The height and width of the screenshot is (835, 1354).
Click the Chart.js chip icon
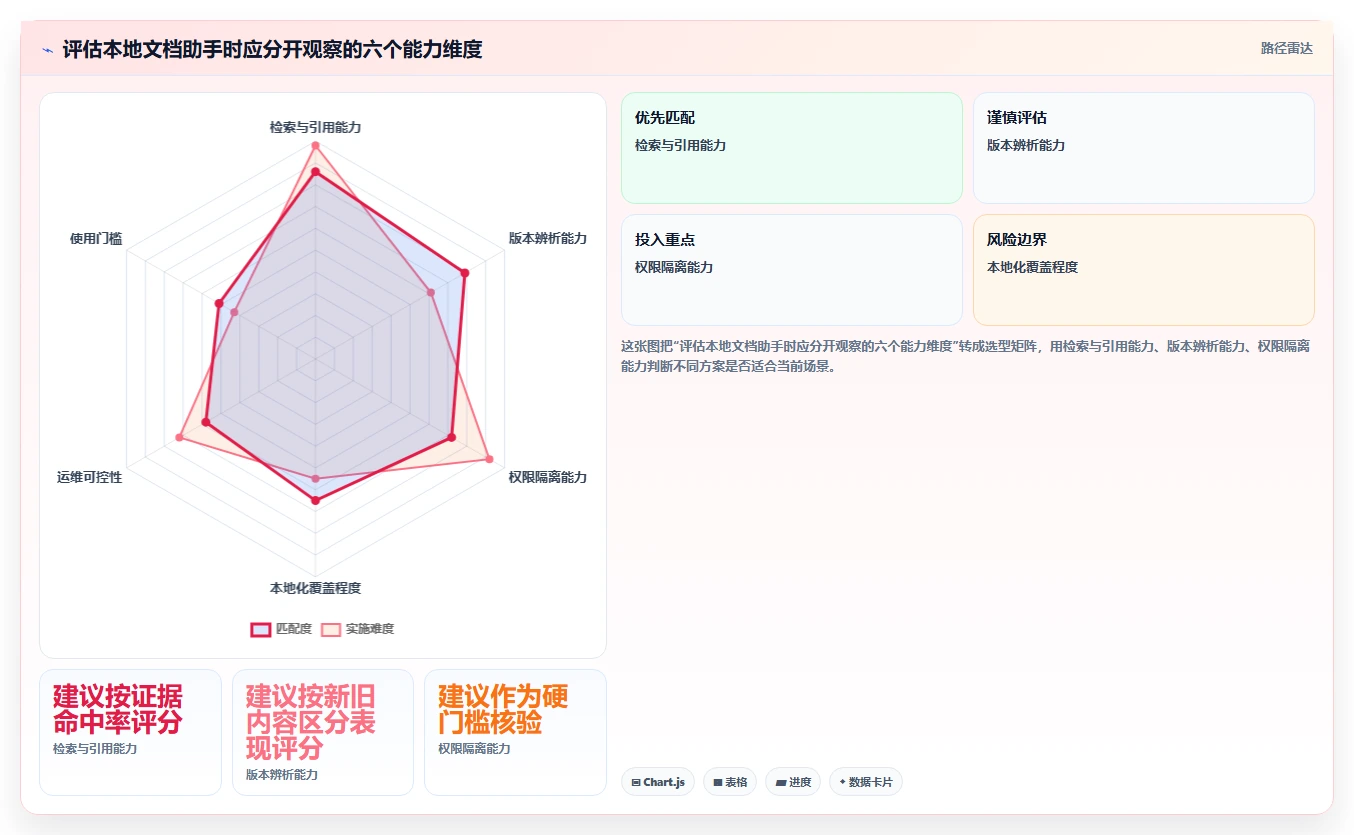click(x=636, y=783)
